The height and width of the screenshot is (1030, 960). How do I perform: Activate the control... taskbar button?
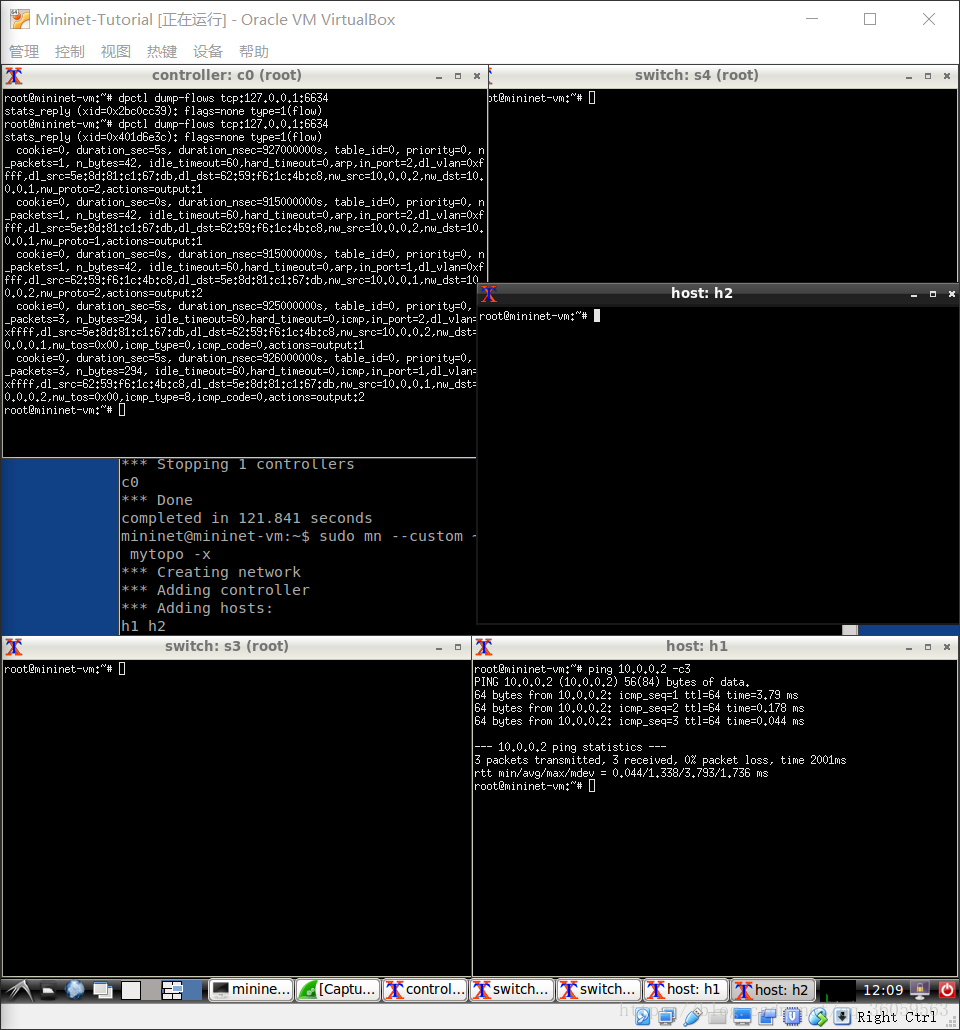[425, 990]
